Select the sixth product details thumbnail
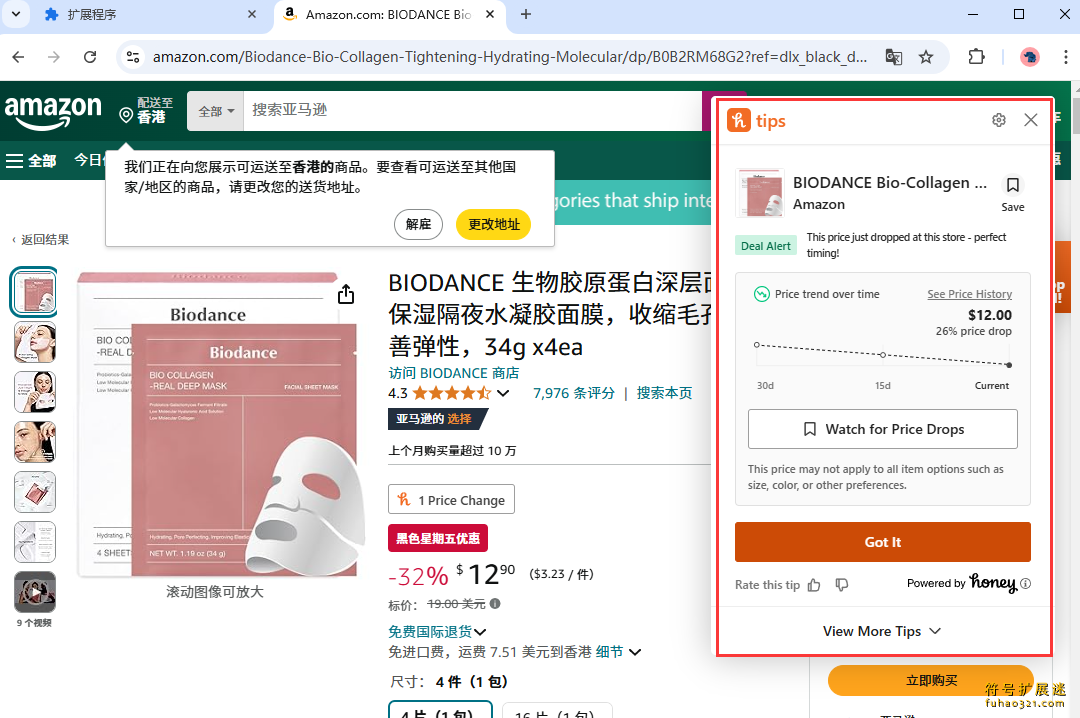Viewport: 1080px width, 718px height. point(34,542)
